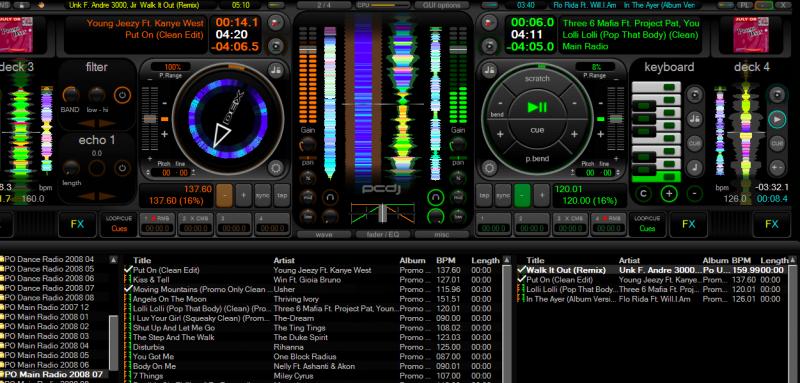Switch to the fader / EQ tab
Screen dimensions: 800x383
tap(382, 235)
